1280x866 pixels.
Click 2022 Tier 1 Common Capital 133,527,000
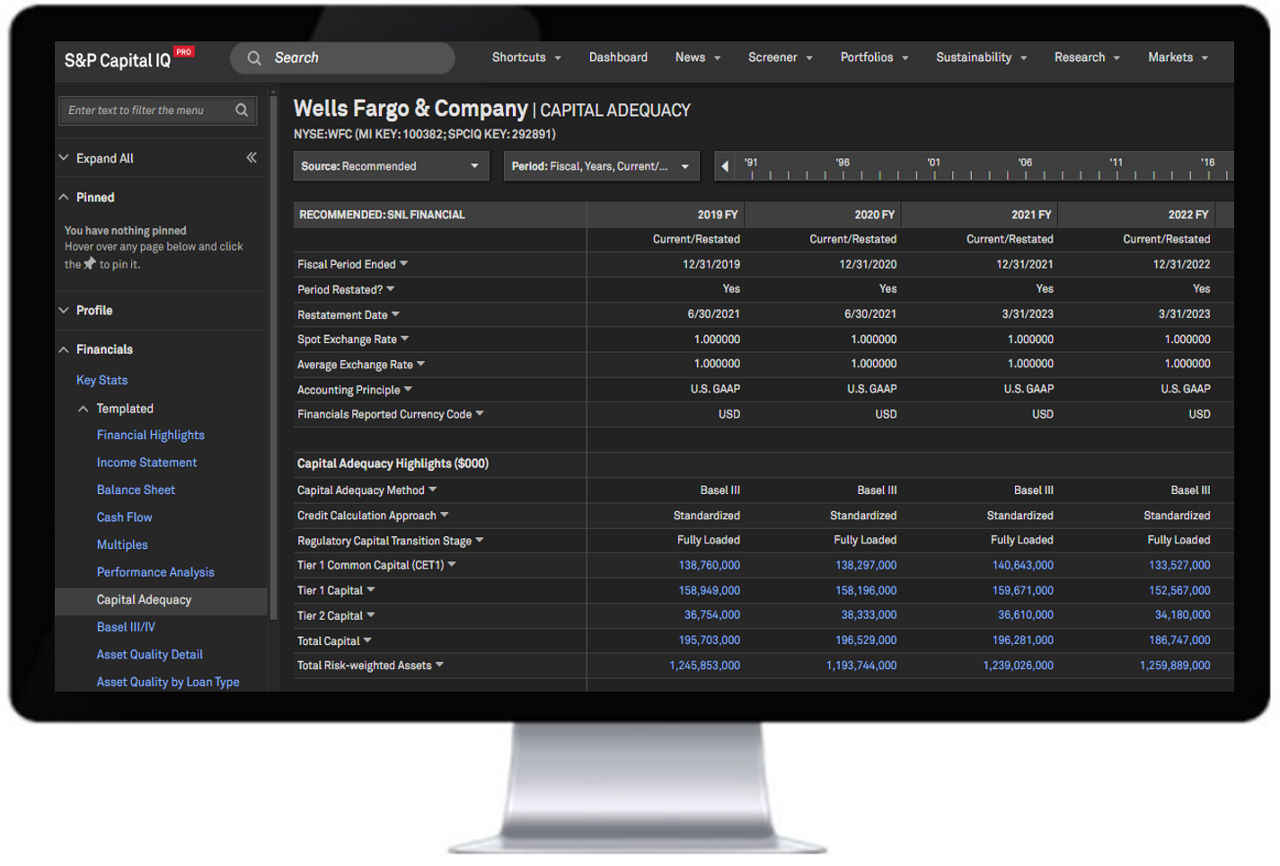pos(1179,565)
